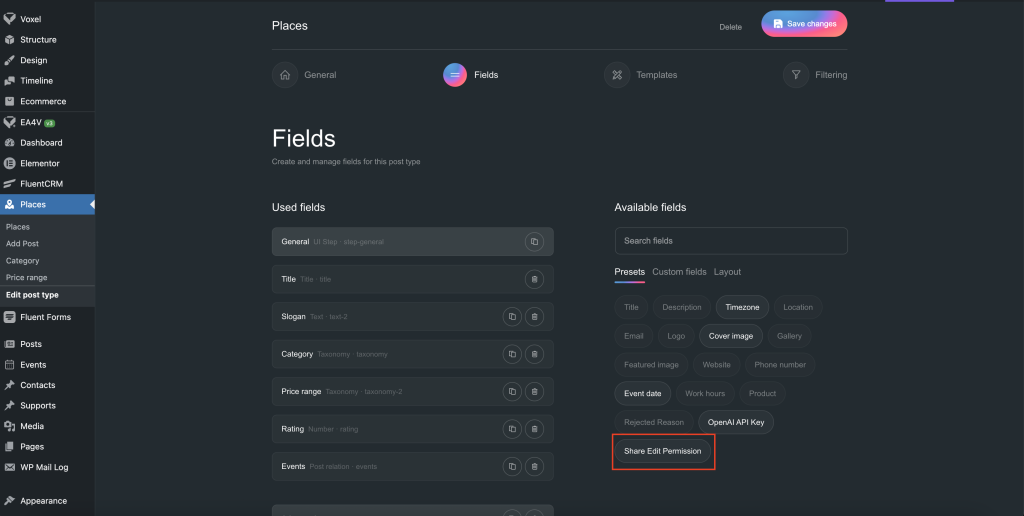
Task: Delete the Events post relation field
Action: pos(534,467)
